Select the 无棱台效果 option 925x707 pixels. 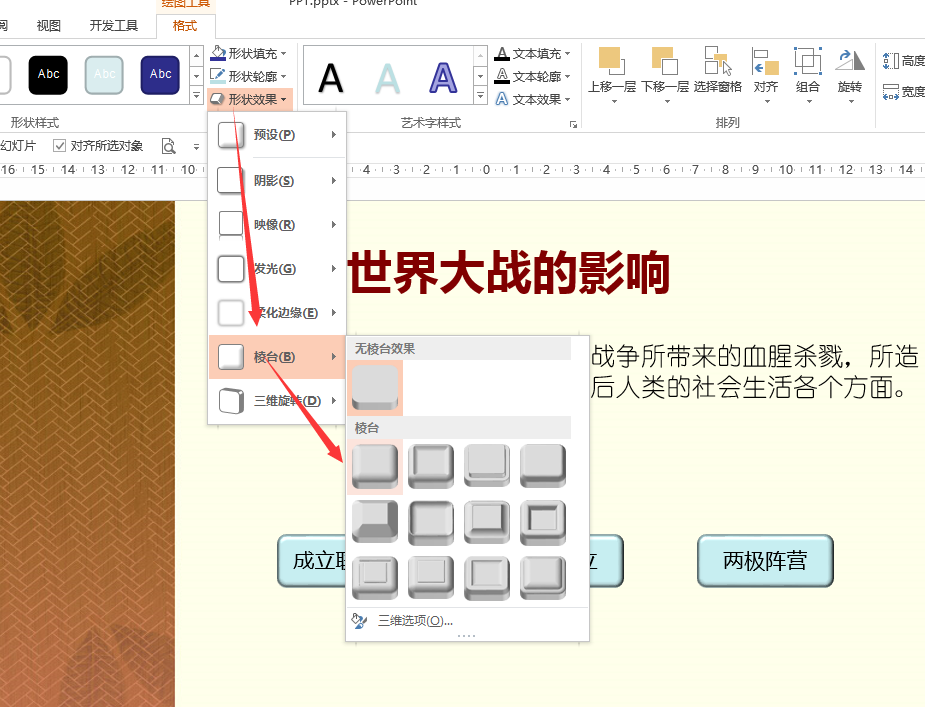(x=374, y=385)
